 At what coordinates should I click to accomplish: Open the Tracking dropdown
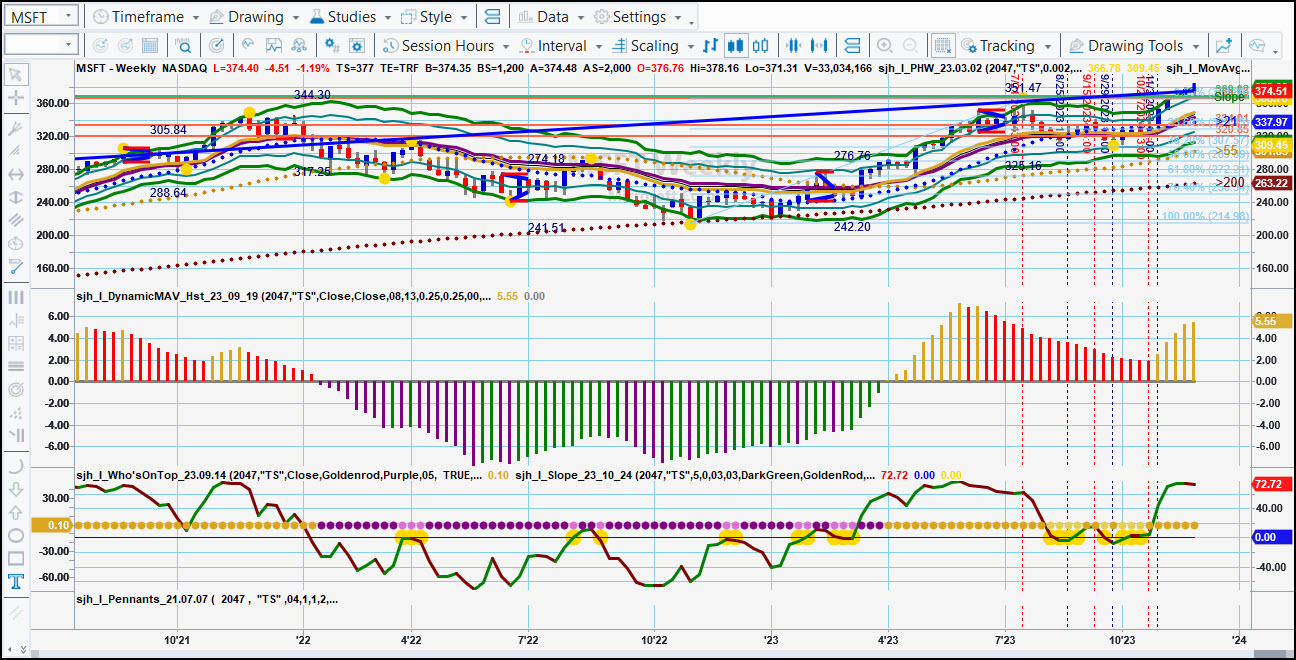click(1007, 45)
